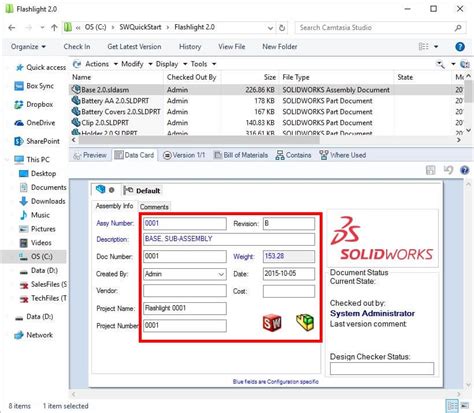Image resolution: width=474 pixels, height=413 pixels.
Task: Open the Bill of Materials tab
Action: coord(241,155)
